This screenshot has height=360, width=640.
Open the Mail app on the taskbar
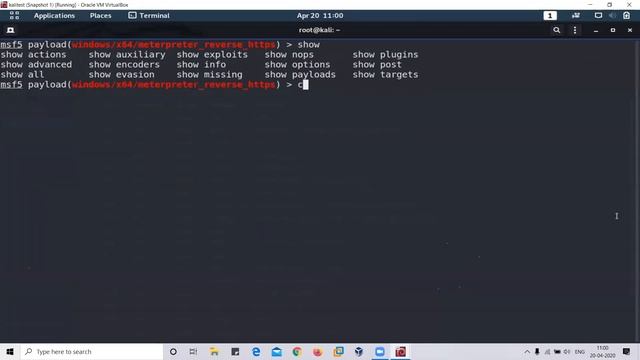(x=276, y=351)
